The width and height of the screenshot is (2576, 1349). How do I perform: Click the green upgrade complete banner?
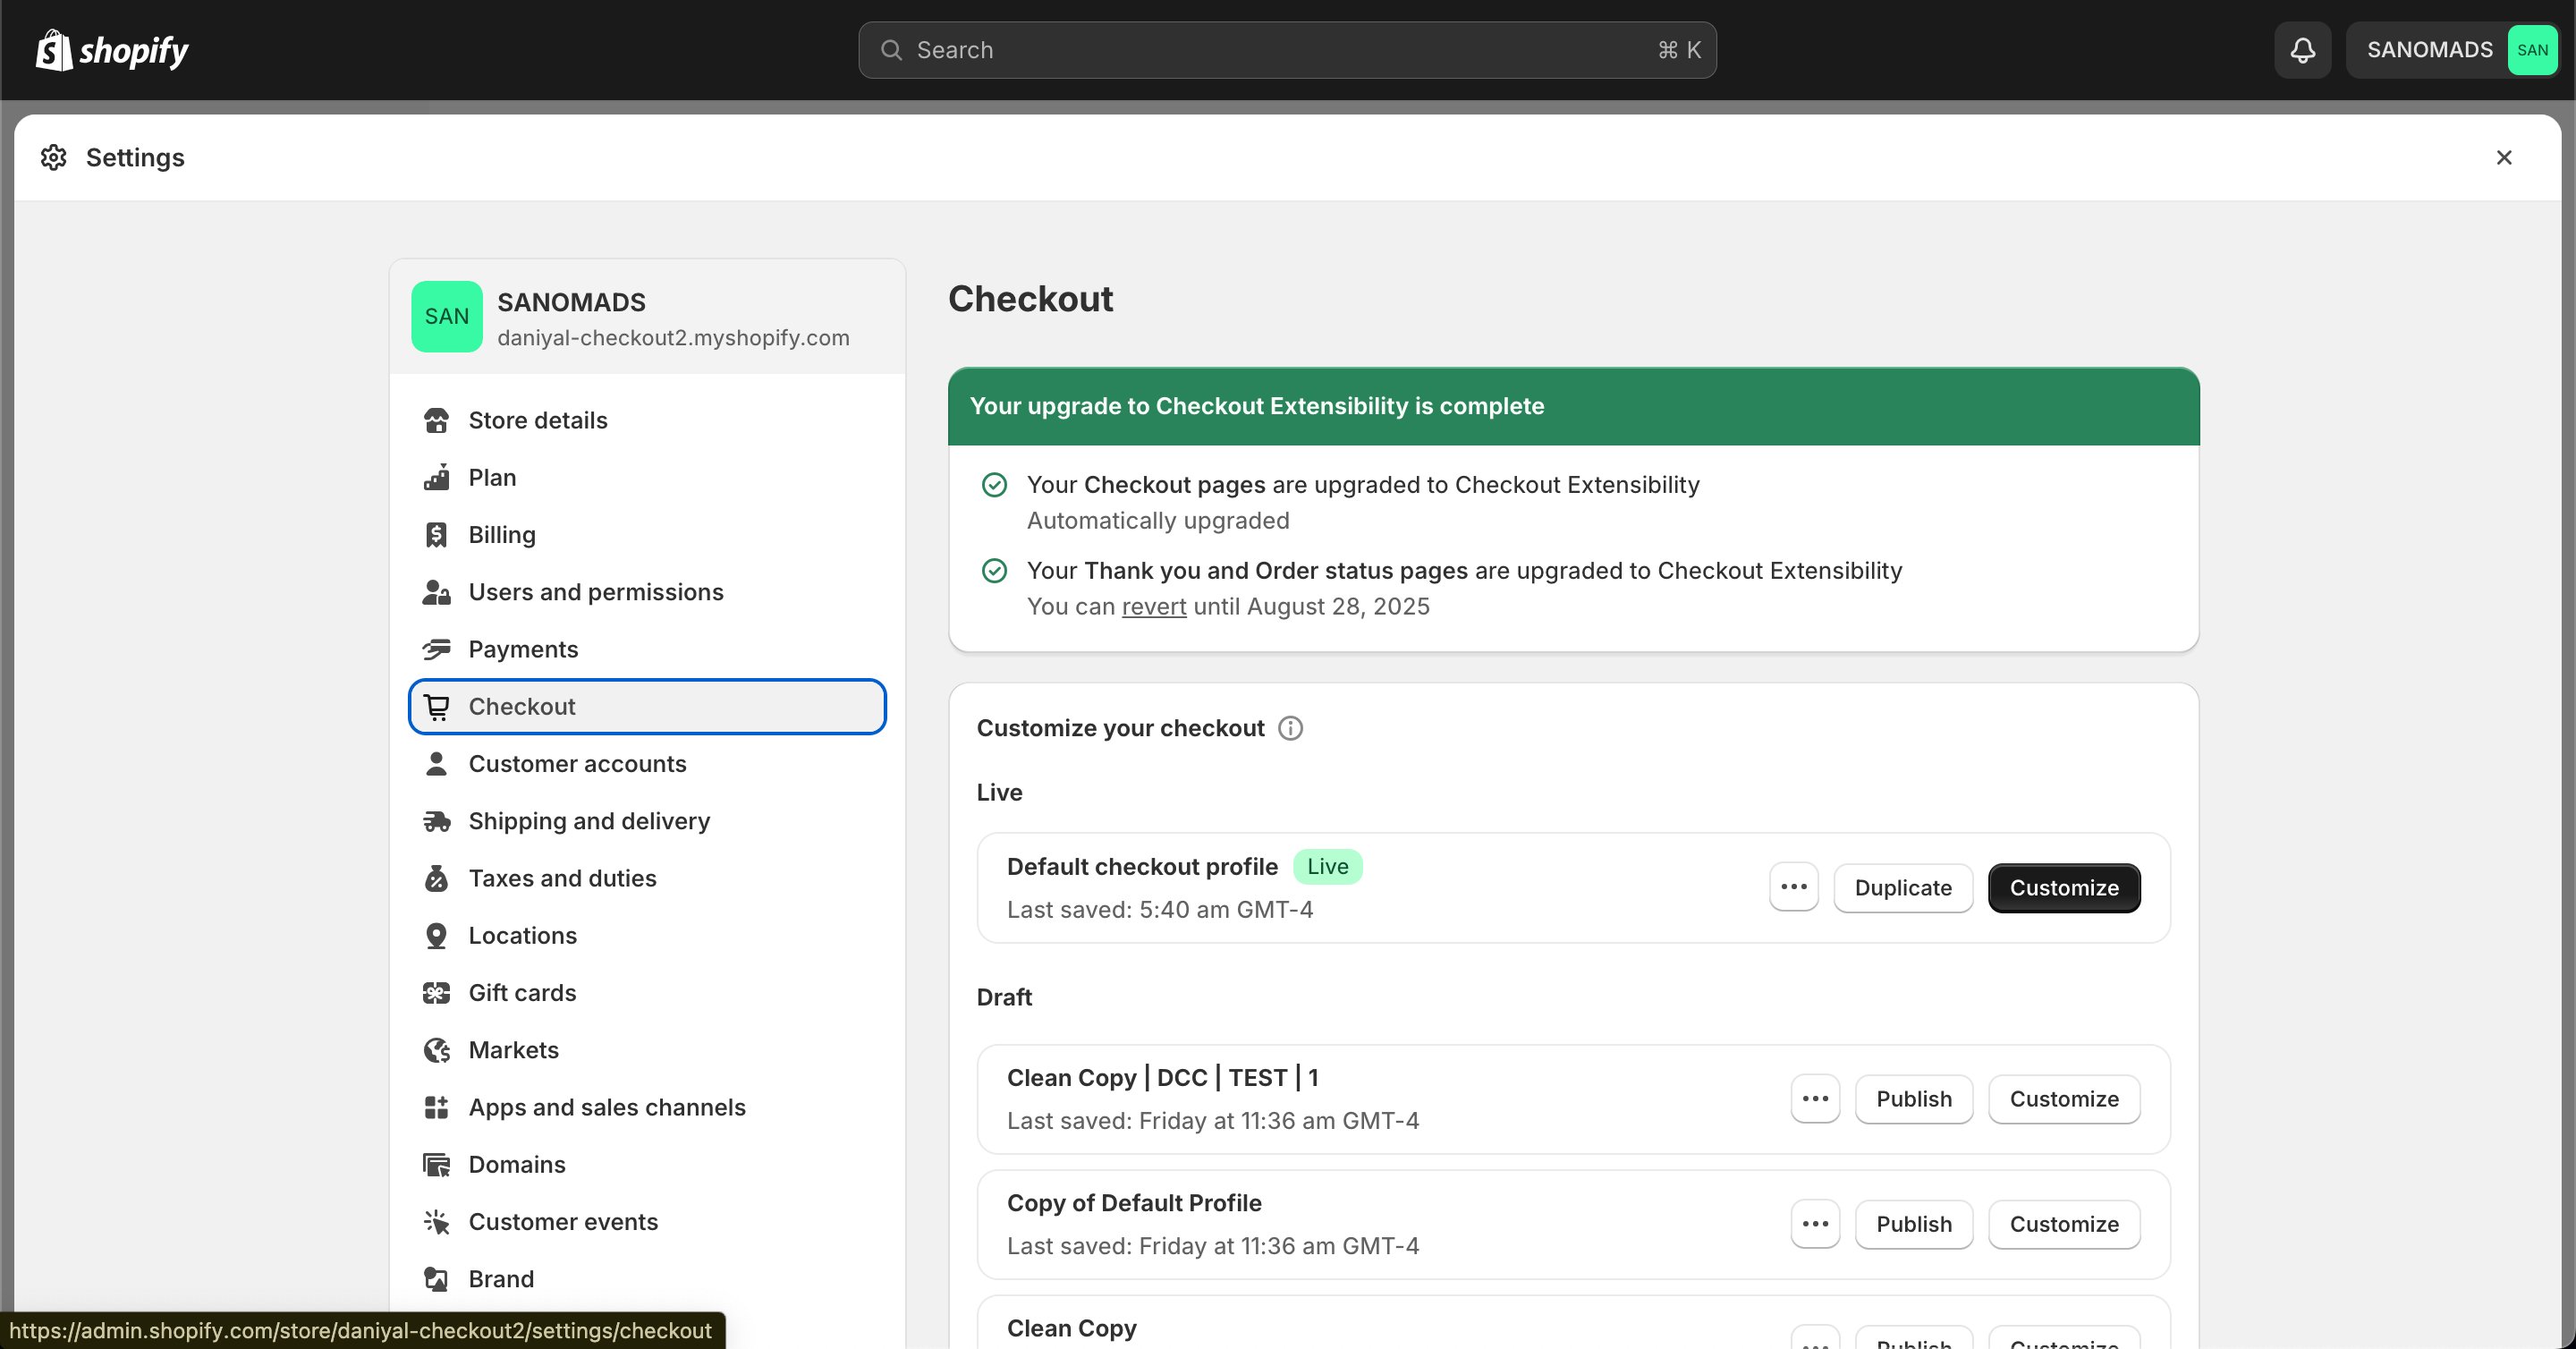pos(1573,406)
